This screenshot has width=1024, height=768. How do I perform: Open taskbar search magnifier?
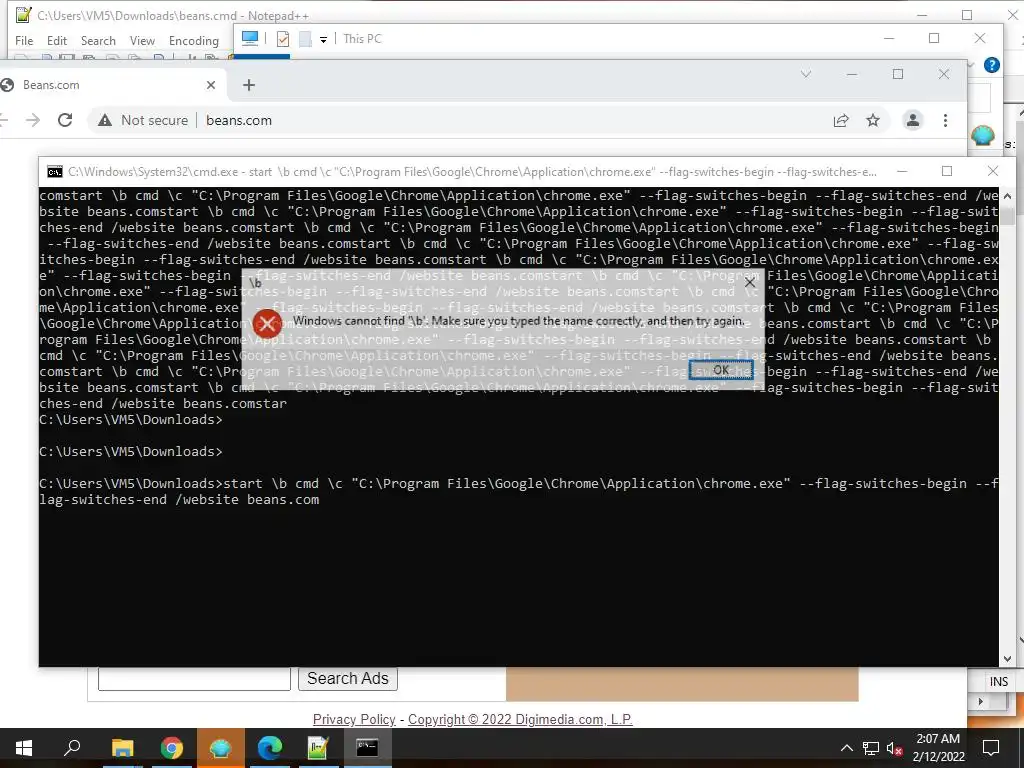point(72,748)
